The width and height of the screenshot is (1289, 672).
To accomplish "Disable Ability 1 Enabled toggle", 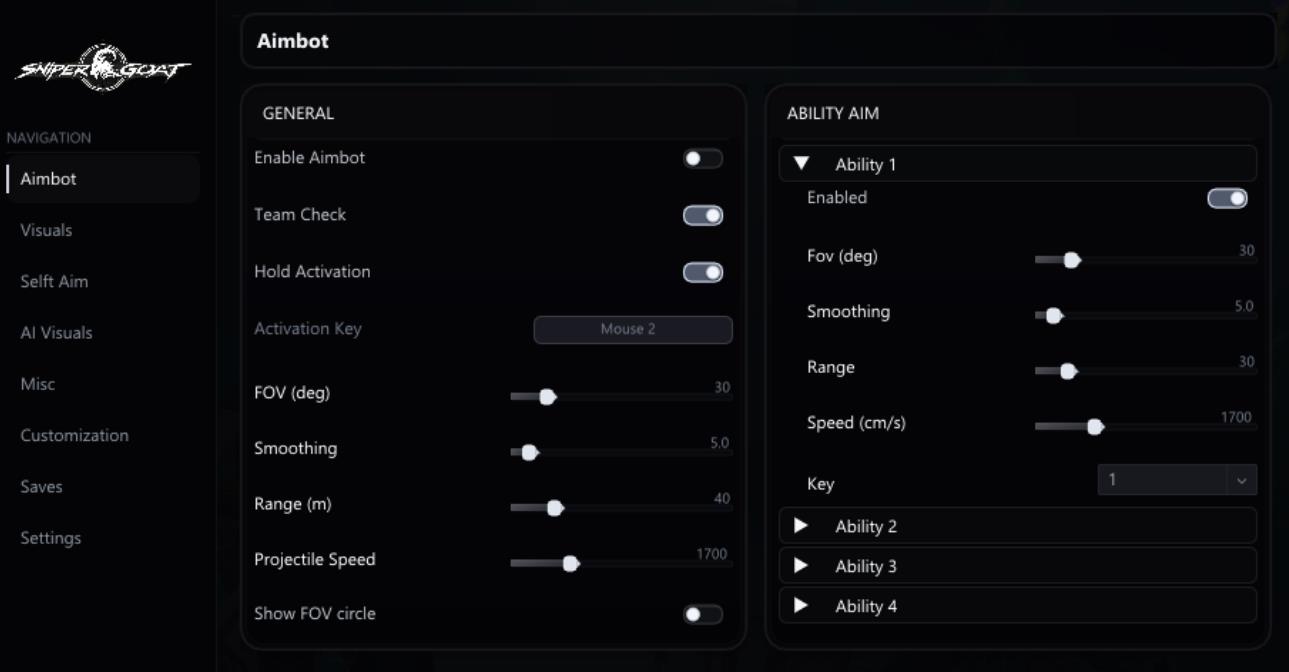I will (1227, 198).
